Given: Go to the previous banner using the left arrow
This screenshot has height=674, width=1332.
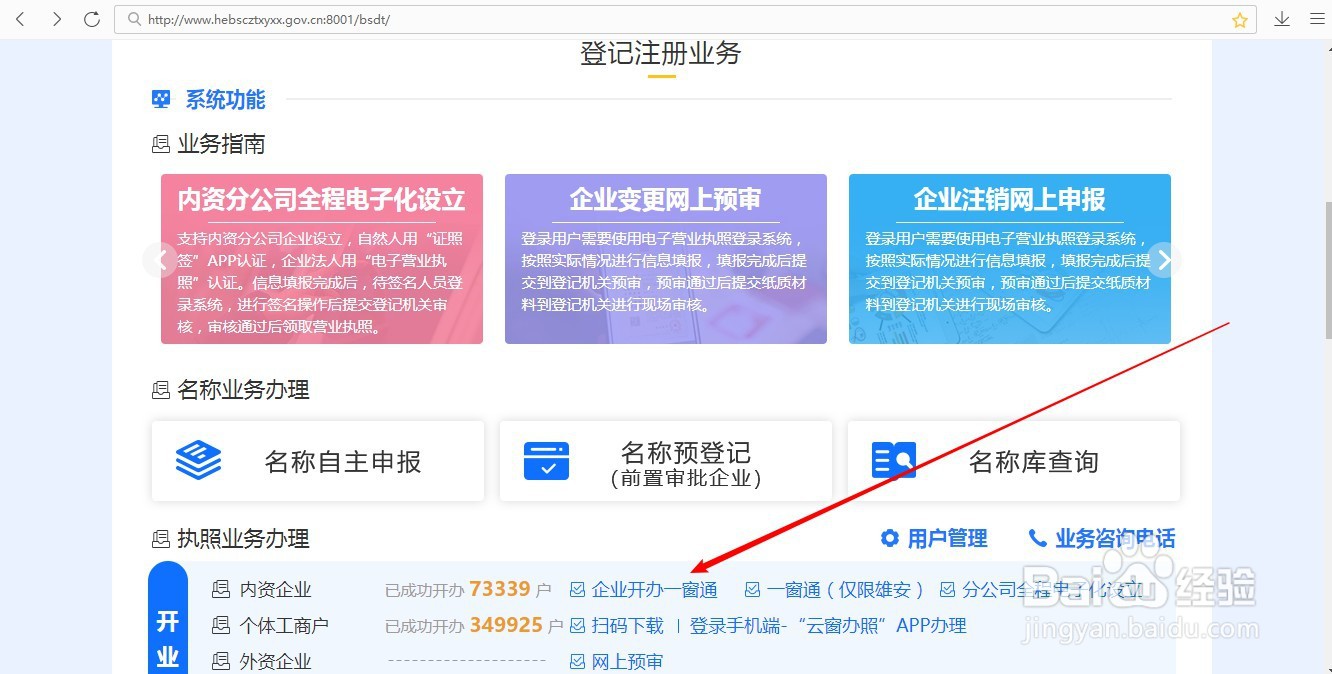Looking at the screenshot, I should tap(161, 259).
